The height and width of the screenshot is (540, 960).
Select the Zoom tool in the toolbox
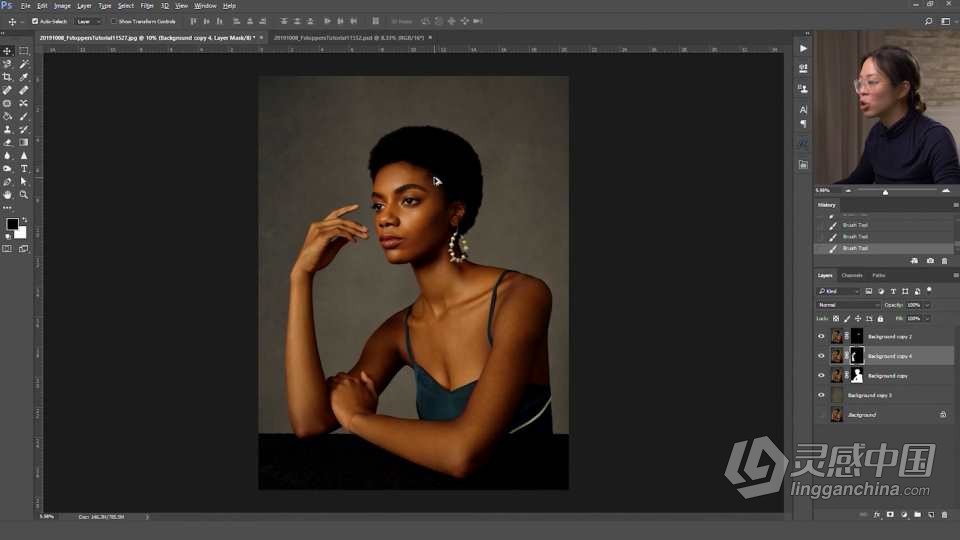(x=23, y=195)
